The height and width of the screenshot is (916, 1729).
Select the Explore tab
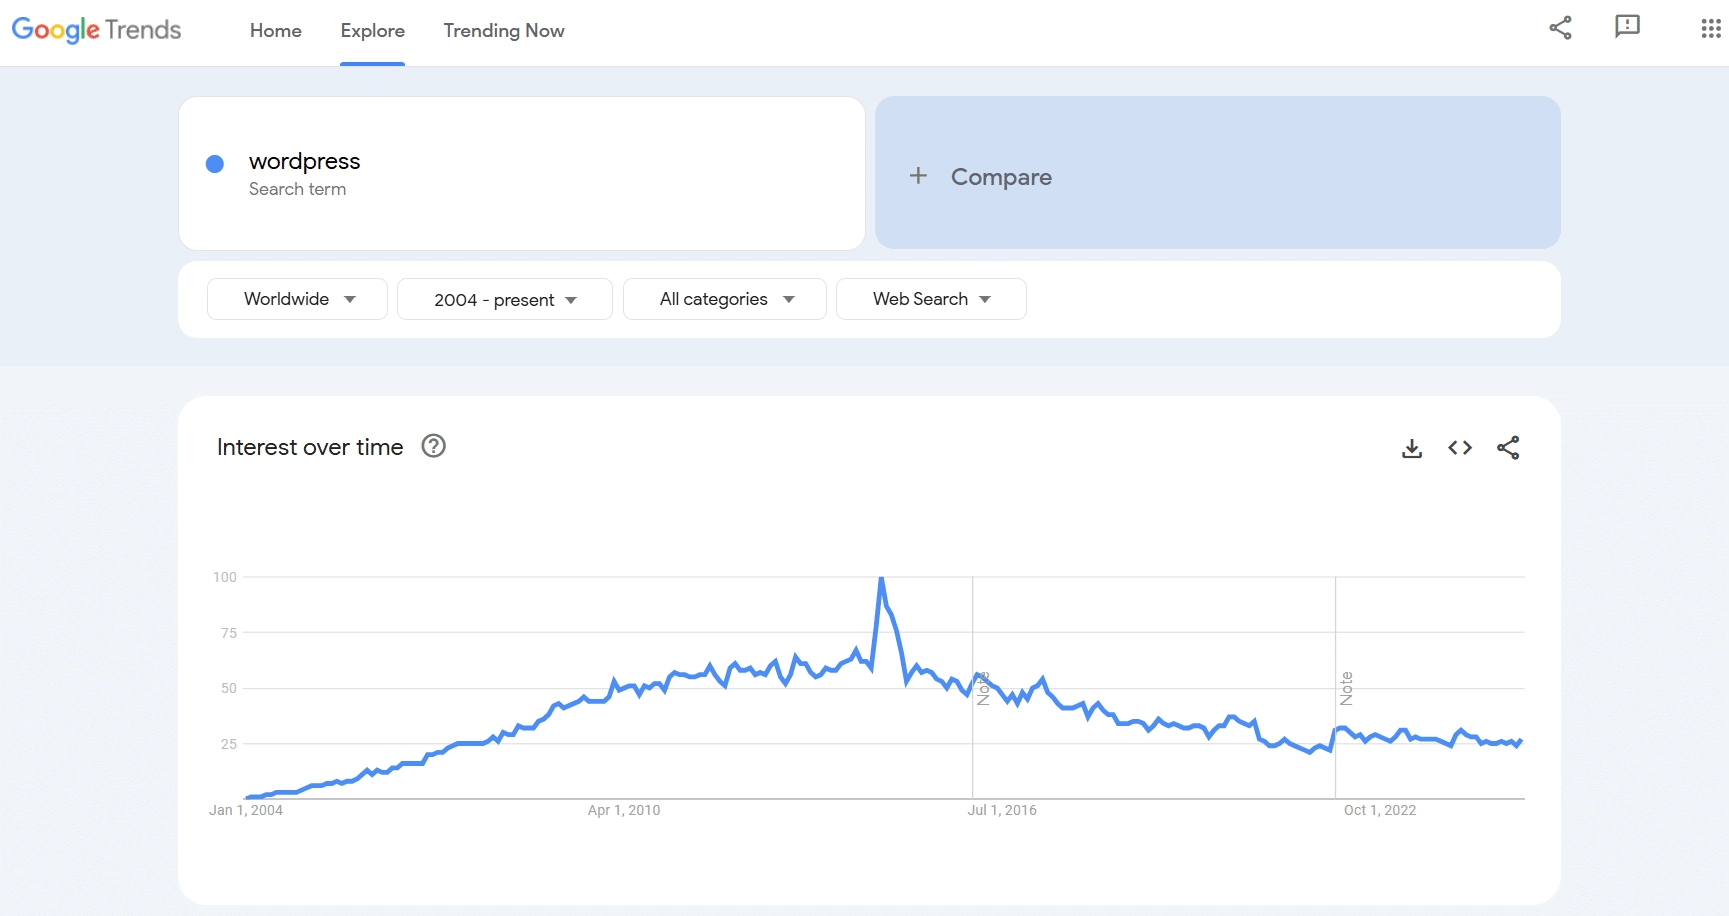point(372,31)
